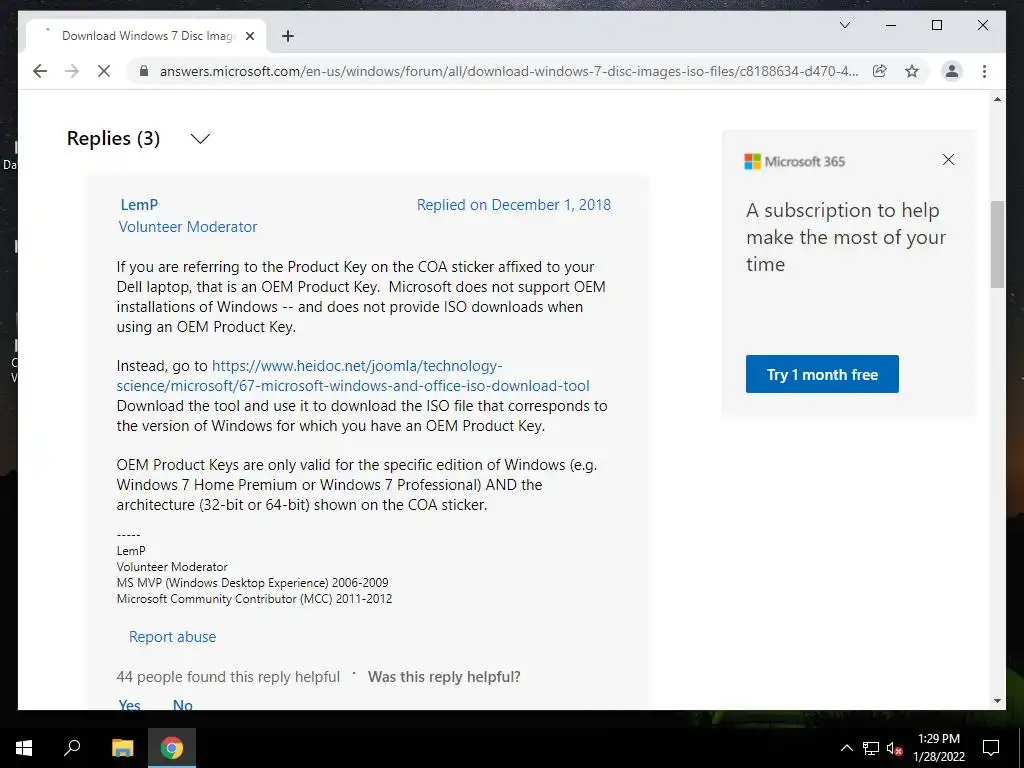
Task: Maximize the Chrome window
Action: click(x=936, y=25)
